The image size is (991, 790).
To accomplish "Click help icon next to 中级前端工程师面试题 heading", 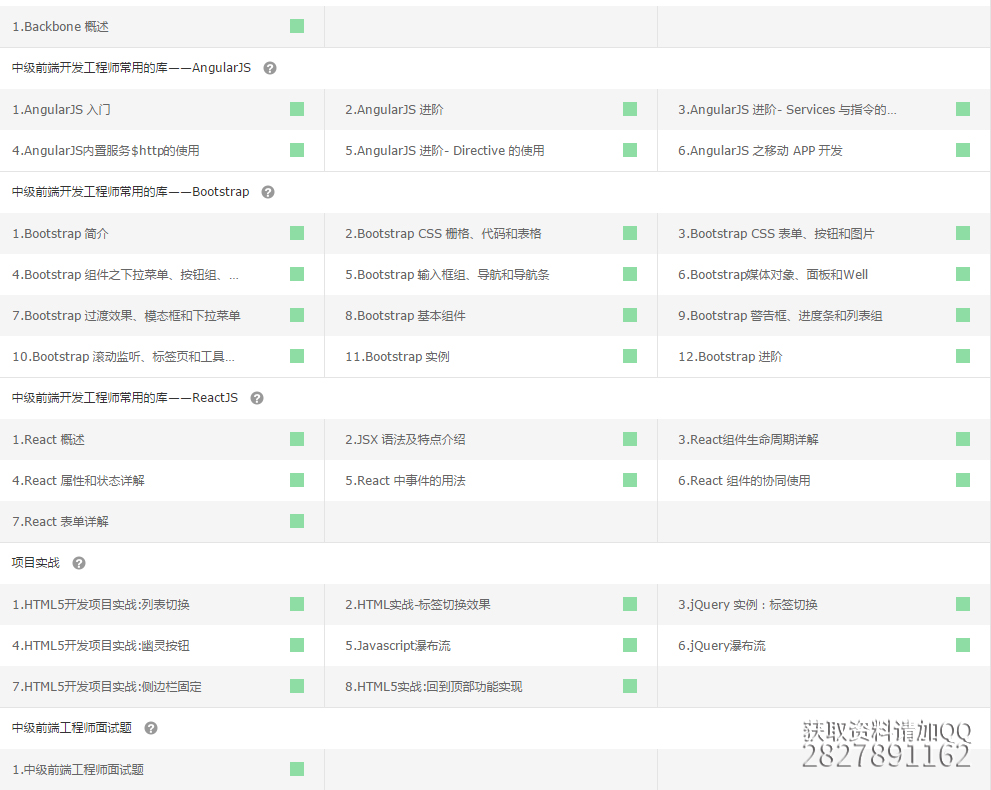I will point(150,728).
